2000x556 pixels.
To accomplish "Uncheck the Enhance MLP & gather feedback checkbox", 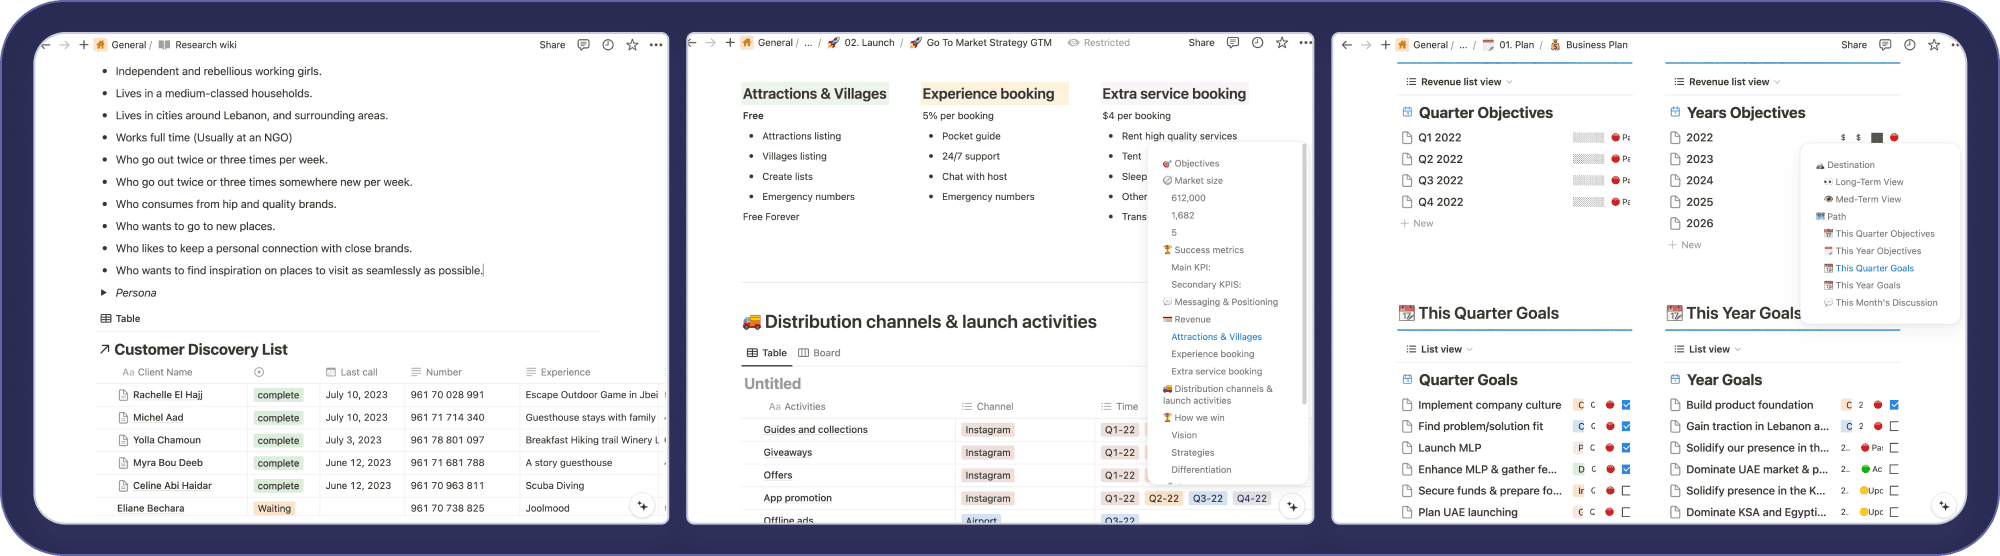I will coord(1626,469).
